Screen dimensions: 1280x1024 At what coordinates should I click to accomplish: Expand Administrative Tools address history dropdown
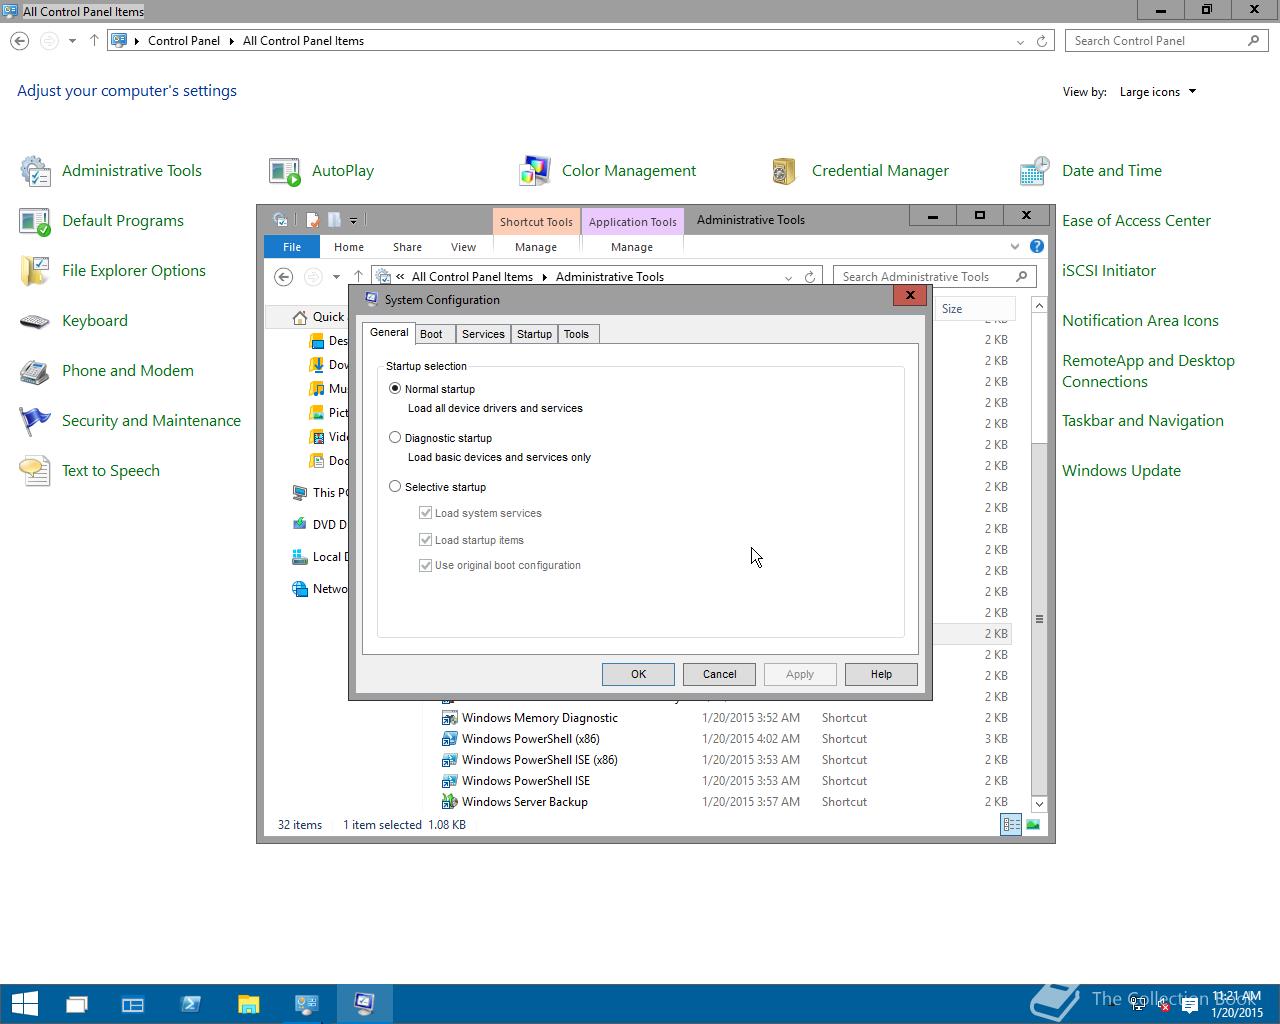788,277
